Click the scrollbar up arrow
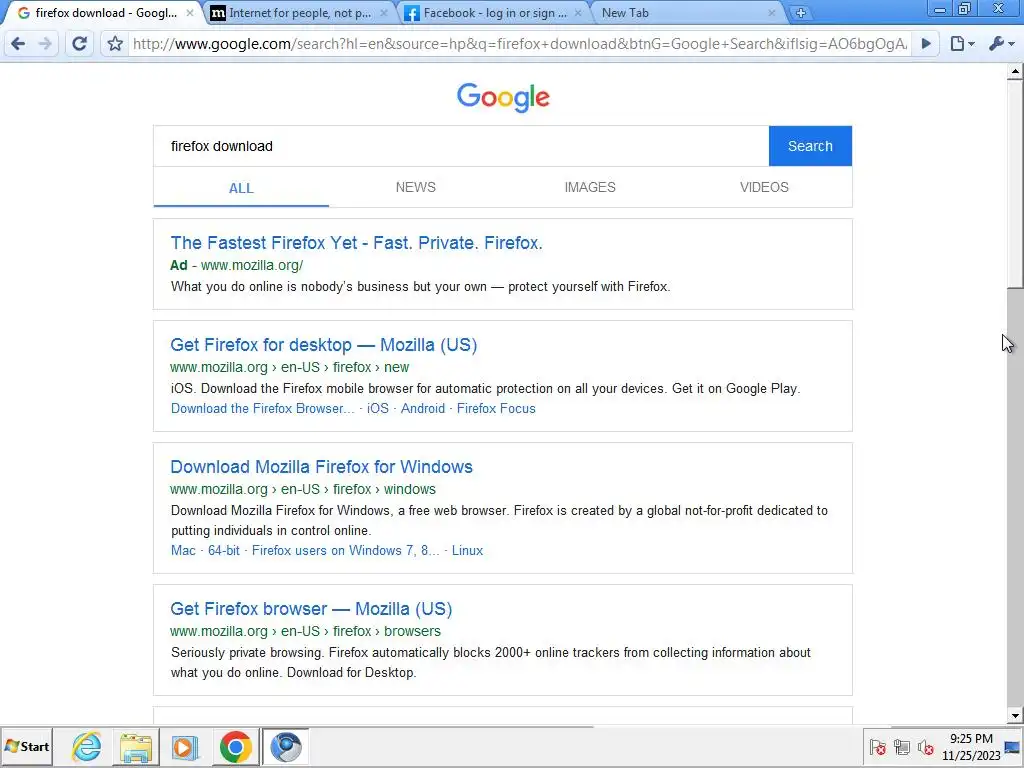 tap(1016, 71)
